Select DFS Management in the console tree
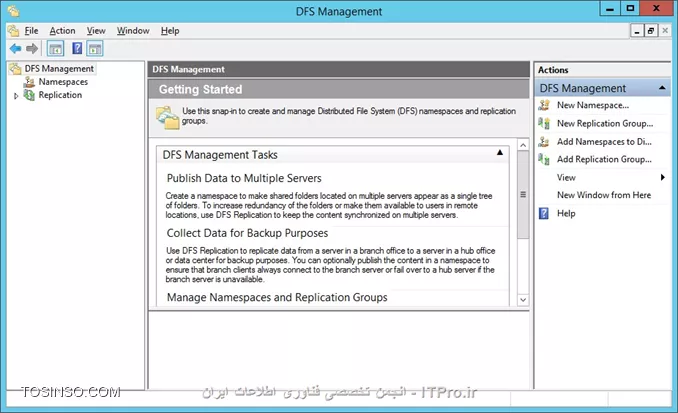Viewport: 678px width, 413px height. tap(59, 69)
